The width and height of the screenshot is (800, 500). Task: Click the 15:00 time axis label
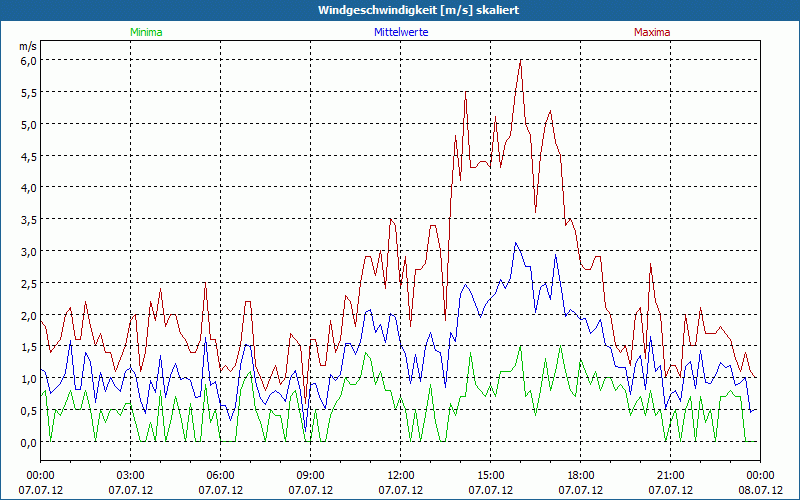[x=491, y=476]
